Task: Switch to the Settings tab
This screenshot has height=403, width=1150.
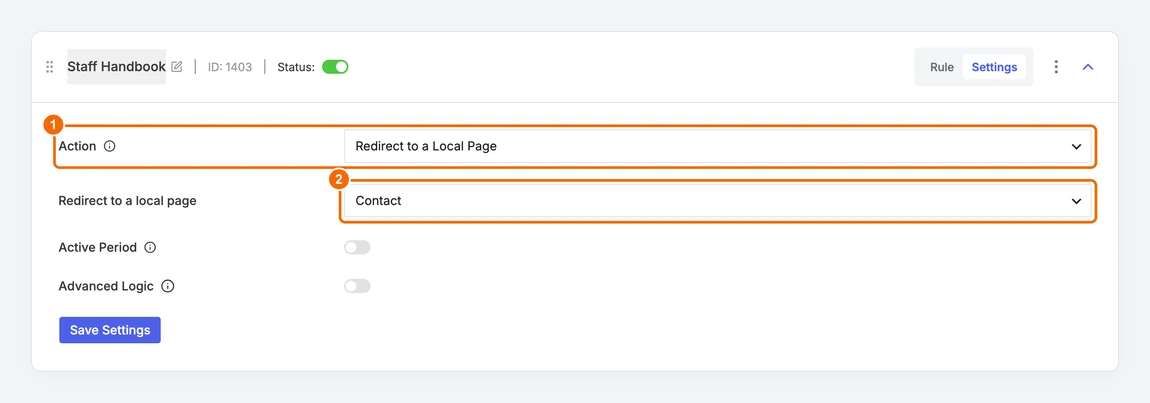Action: (x=995, y=67)
